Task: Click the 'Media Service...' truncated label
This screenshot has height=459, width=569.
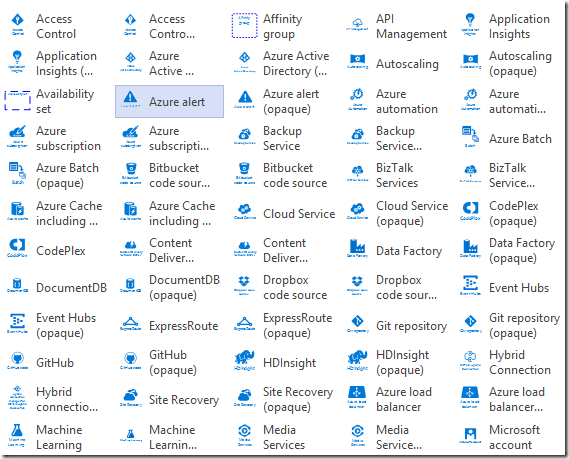Action: [x=399, y=437]
